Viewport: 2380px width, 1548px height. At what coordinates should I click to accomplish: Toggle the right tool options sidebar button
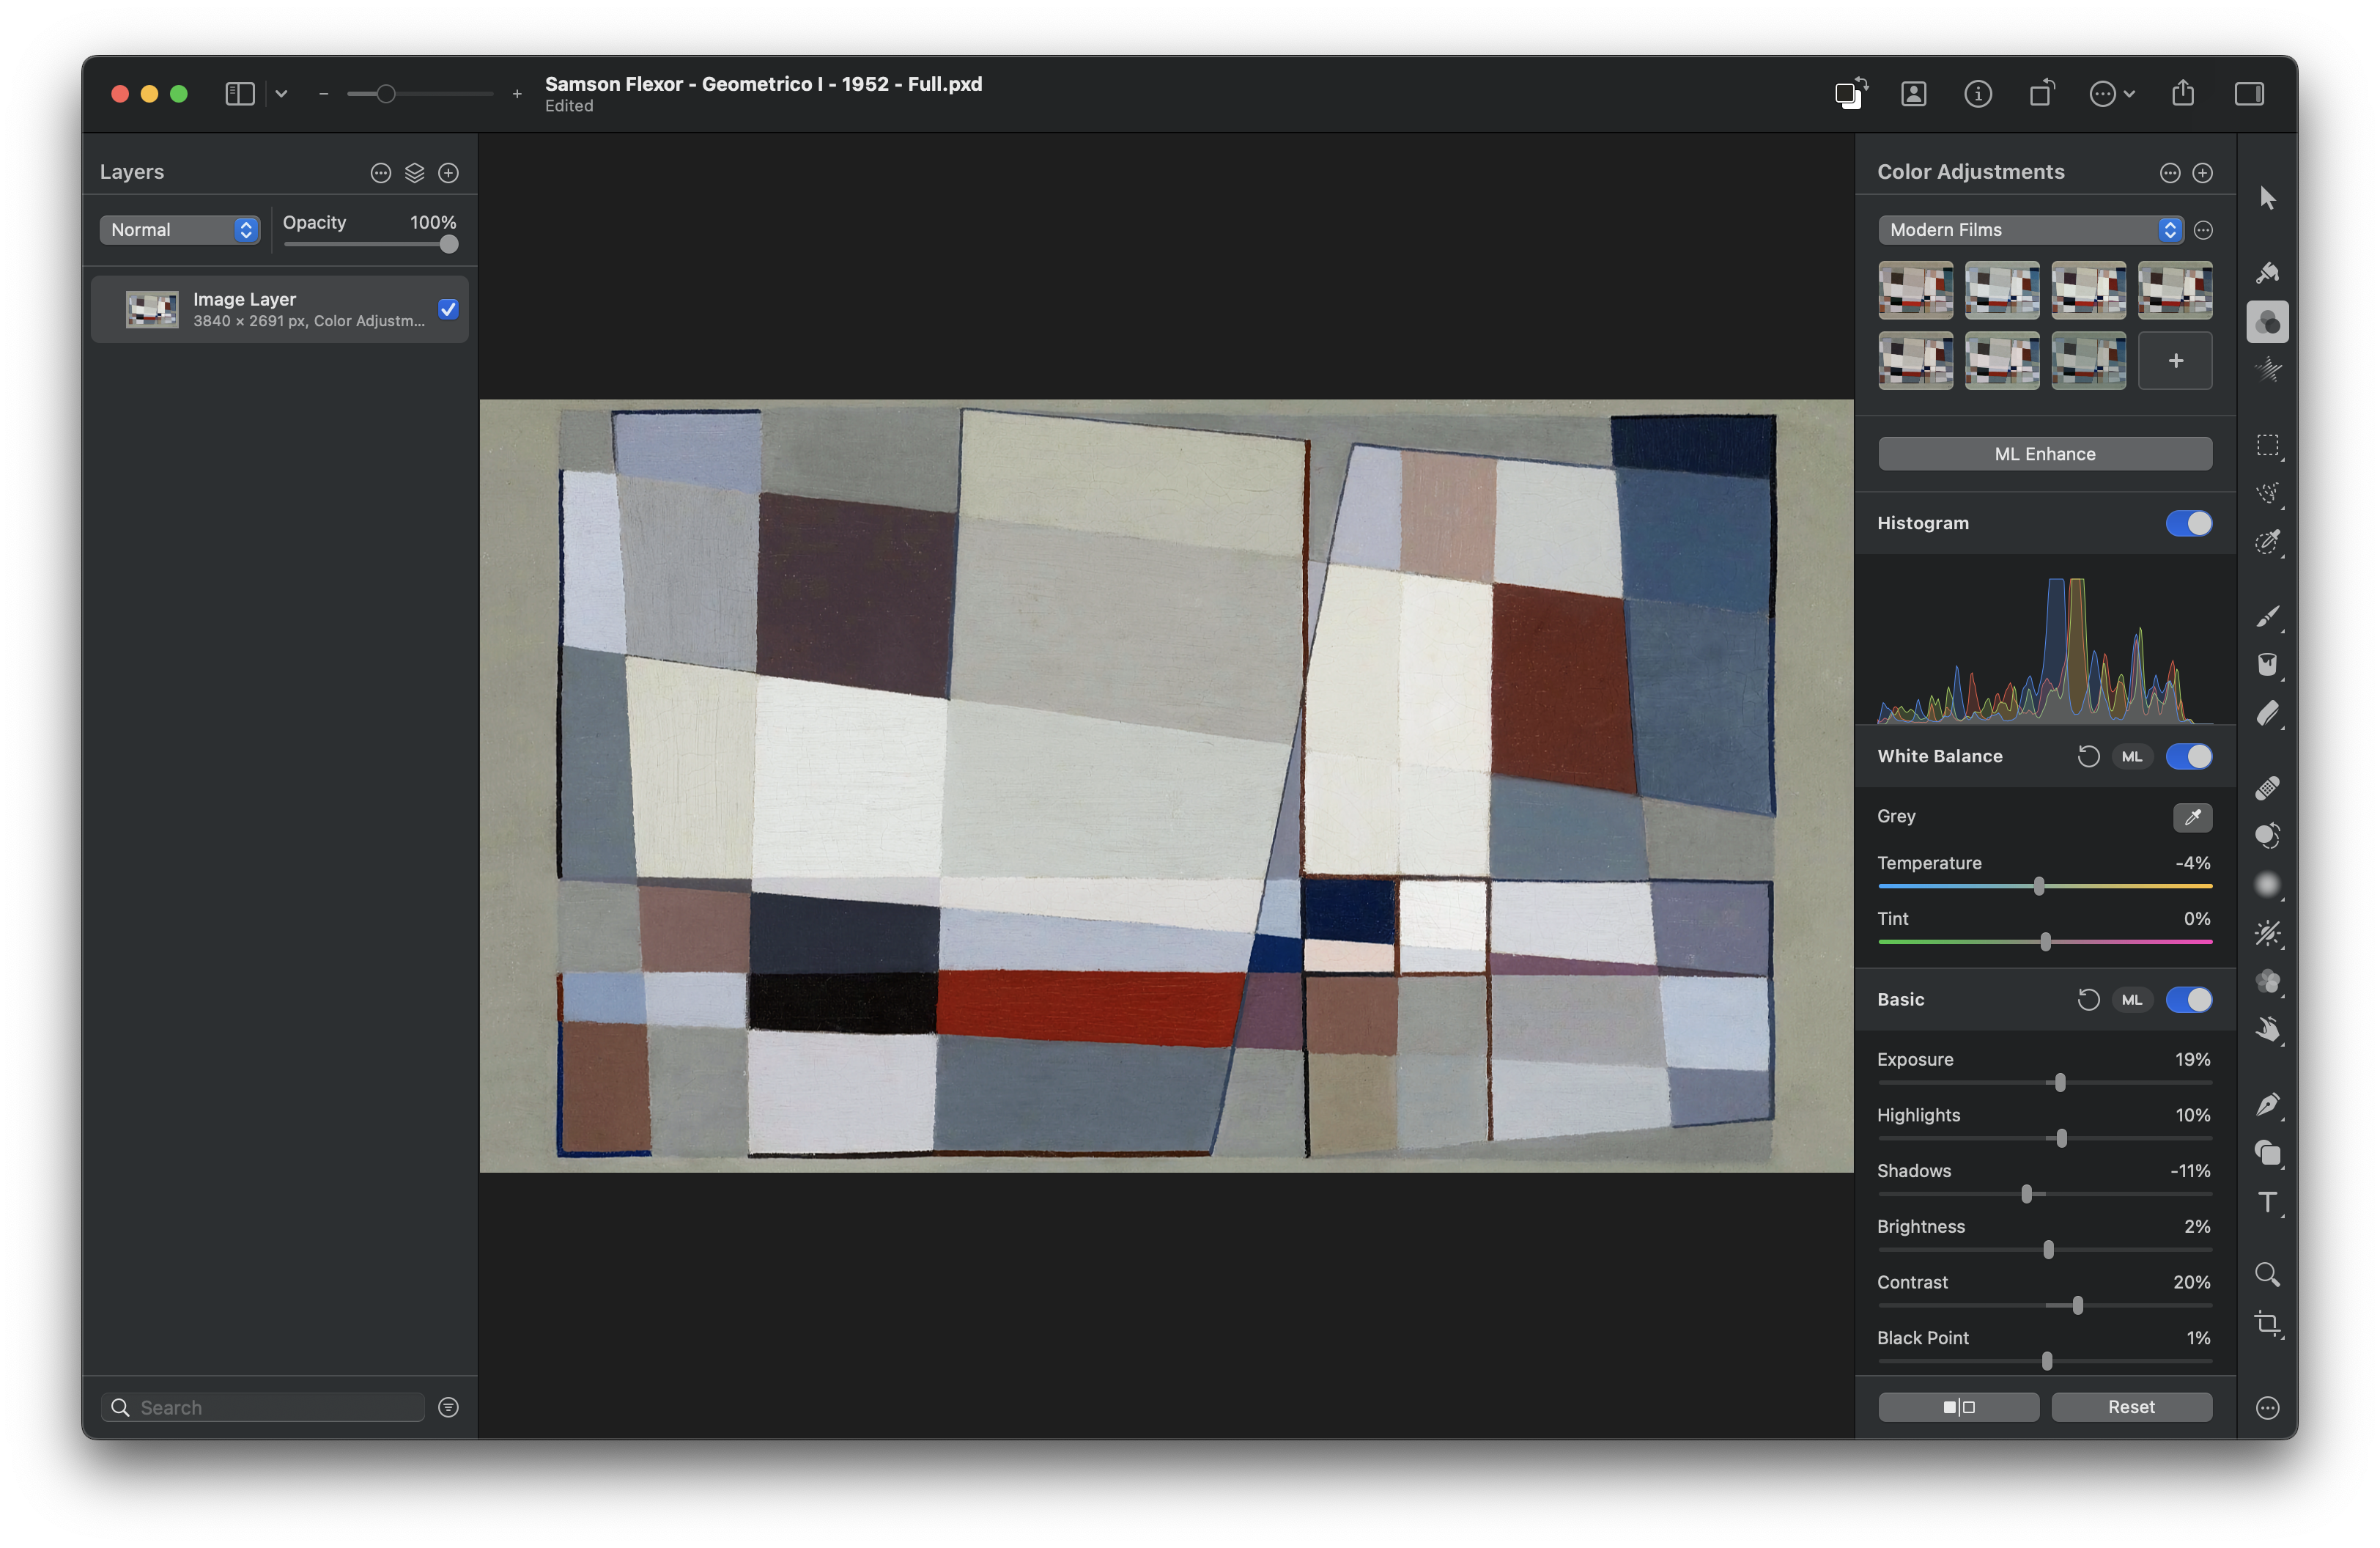coord(2249,94)
